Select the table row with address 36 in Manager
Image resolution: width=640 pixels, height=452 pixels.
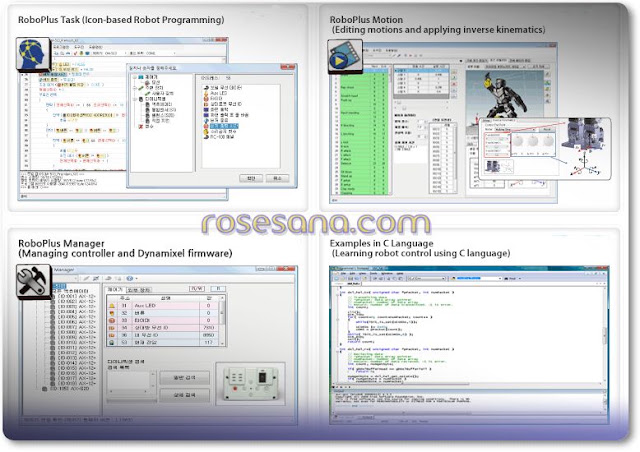[163, 335]
